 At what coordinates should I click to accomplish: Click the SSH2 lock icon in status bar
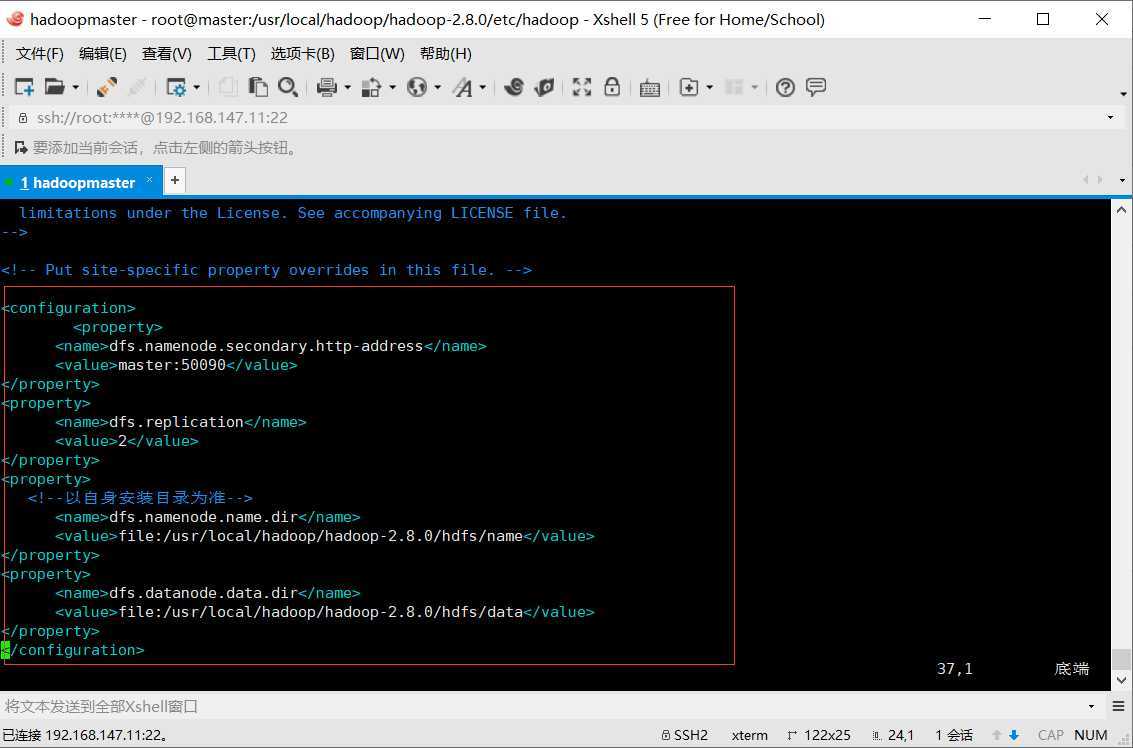(x=665, y=735)
